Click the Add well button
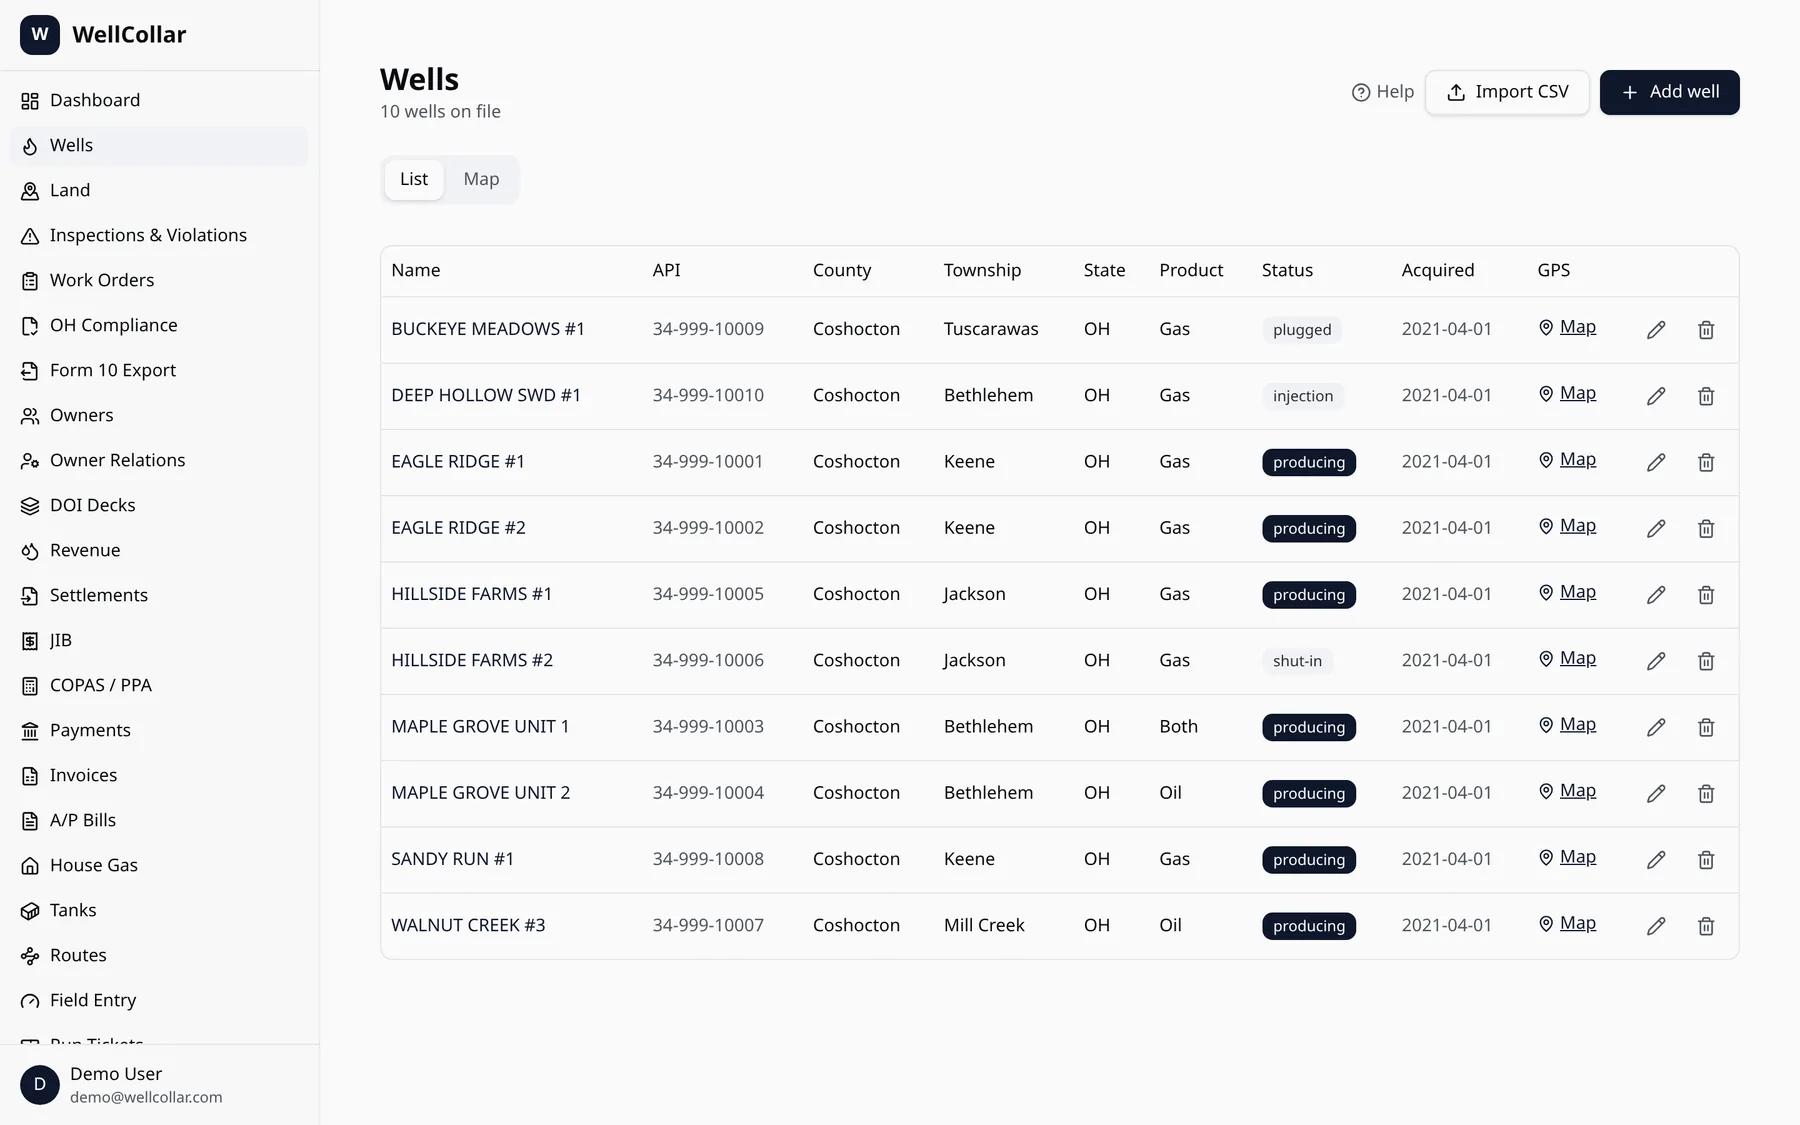The width and height of the screenshot is (1800, 1125). tap(1669, 92)
